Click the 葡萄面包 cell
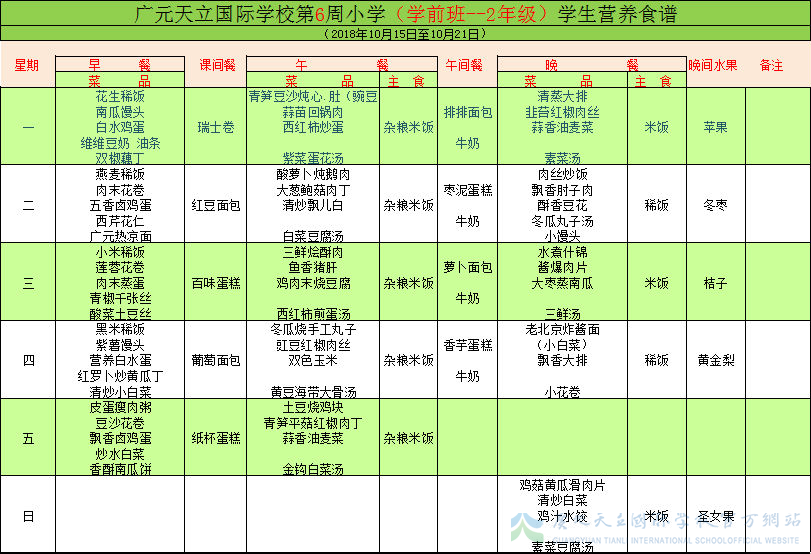Viewport: 811px width, 554px height. pos(216,360)
